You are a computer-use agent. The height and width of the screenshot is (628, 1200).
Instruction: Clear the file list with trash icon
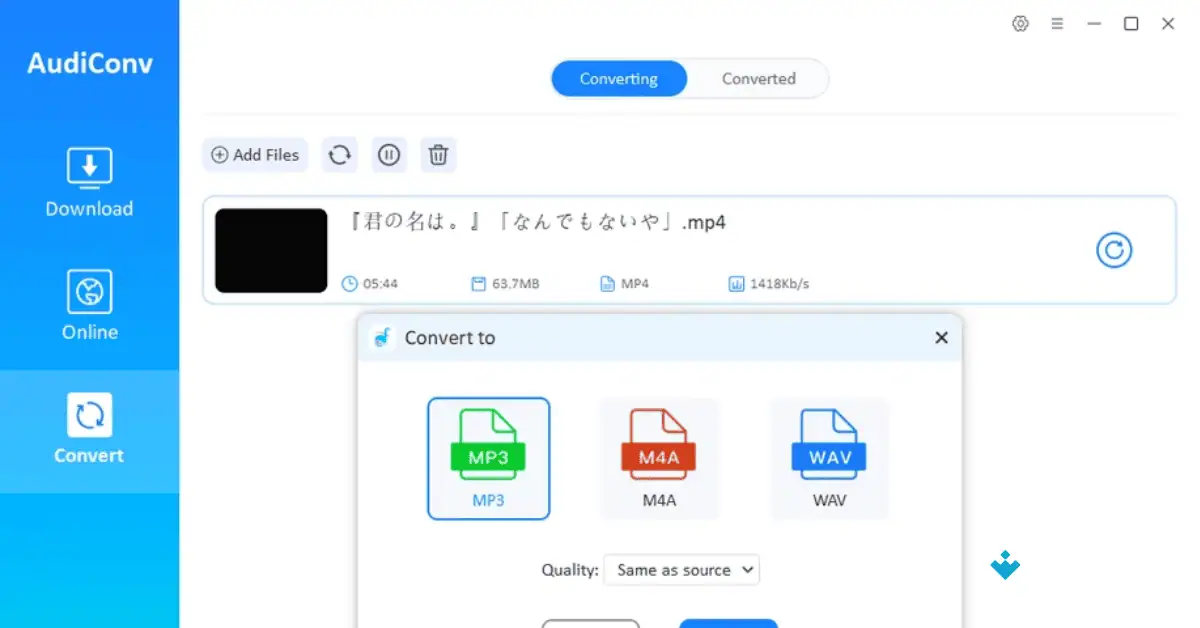pyautogui.click(x=438, y=155)
